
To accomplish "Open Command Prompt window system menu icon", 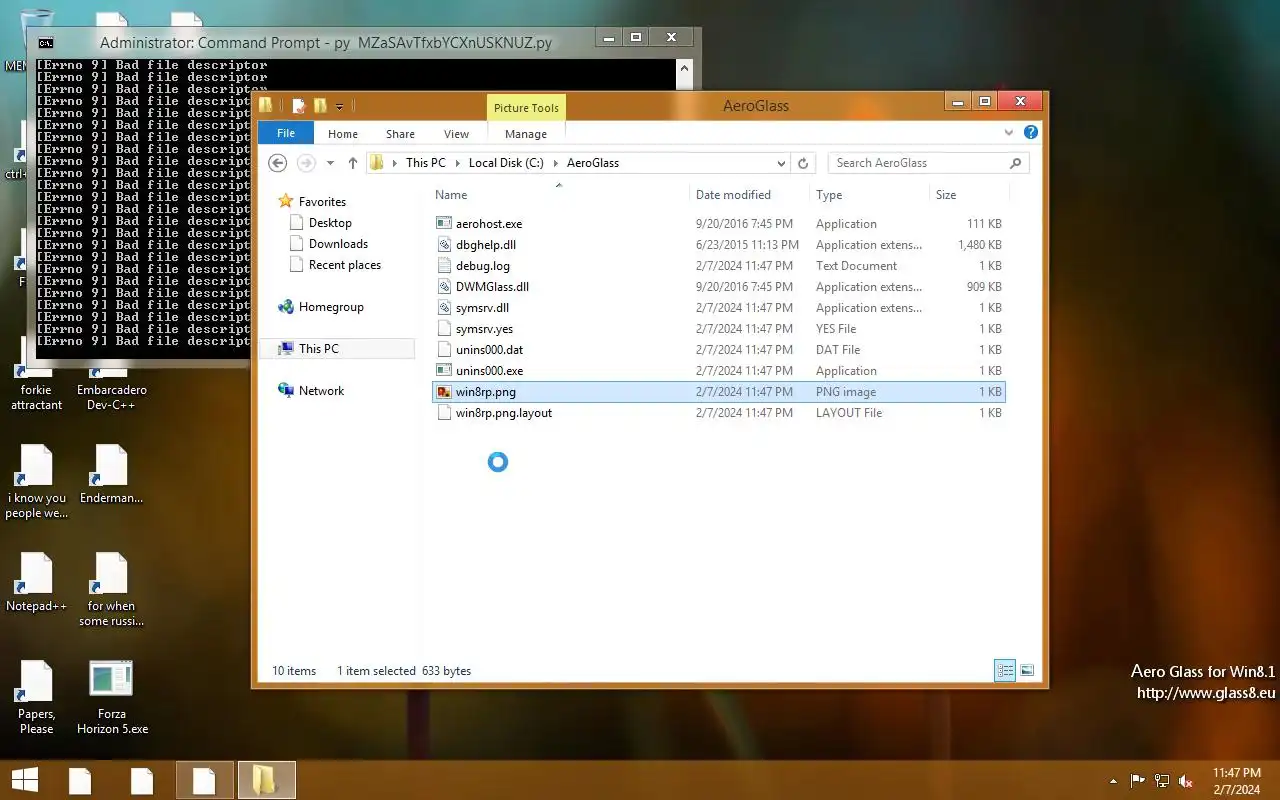I will point(45,43).
